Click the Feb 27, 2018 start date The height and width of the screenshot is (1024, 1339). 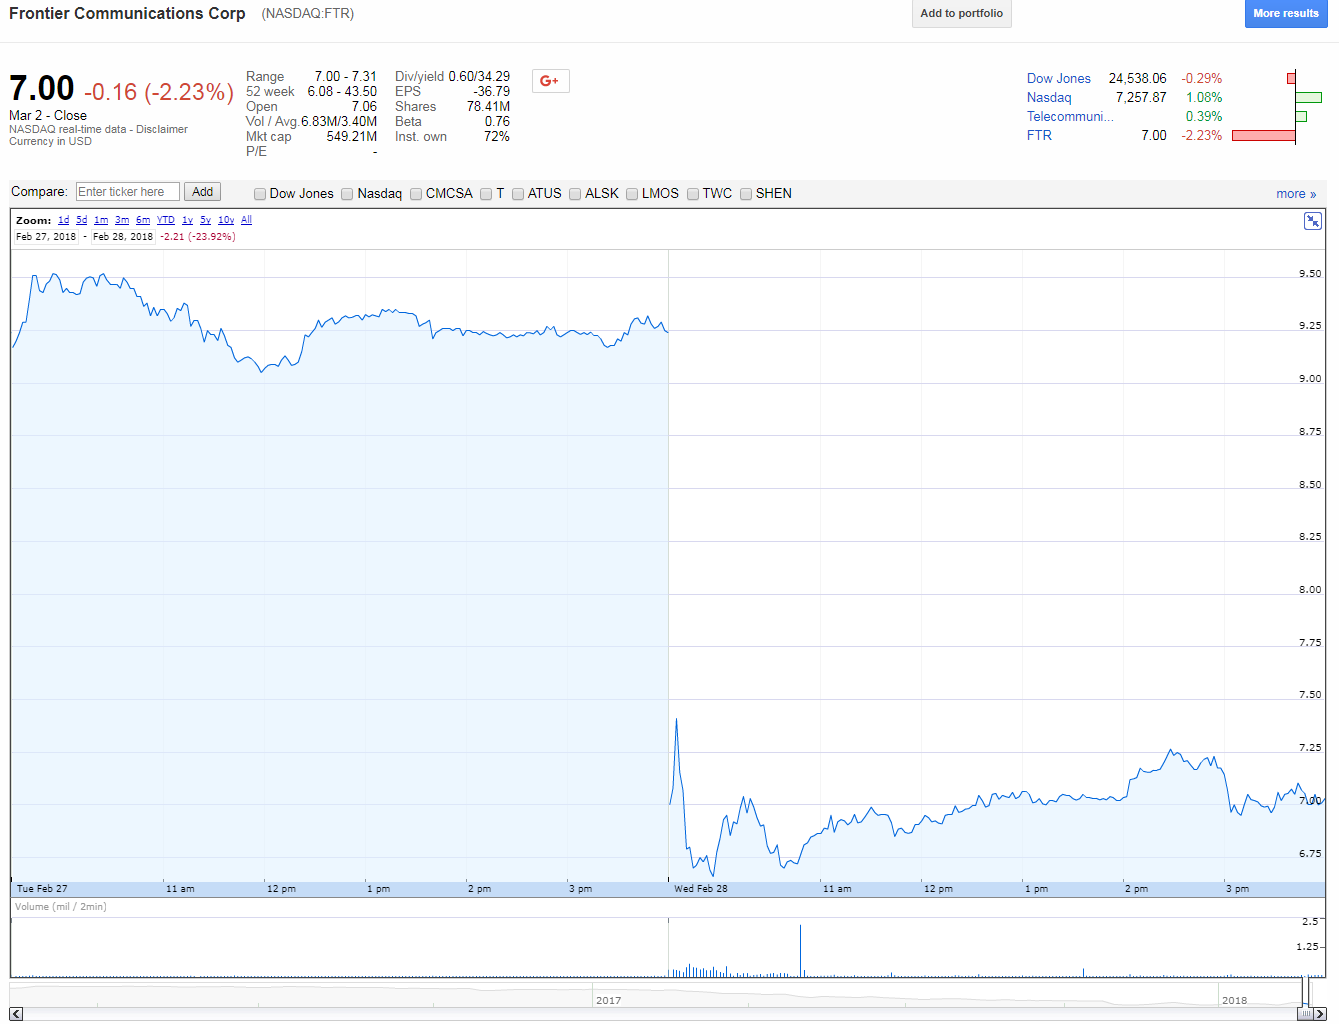[x=46, y=237]
